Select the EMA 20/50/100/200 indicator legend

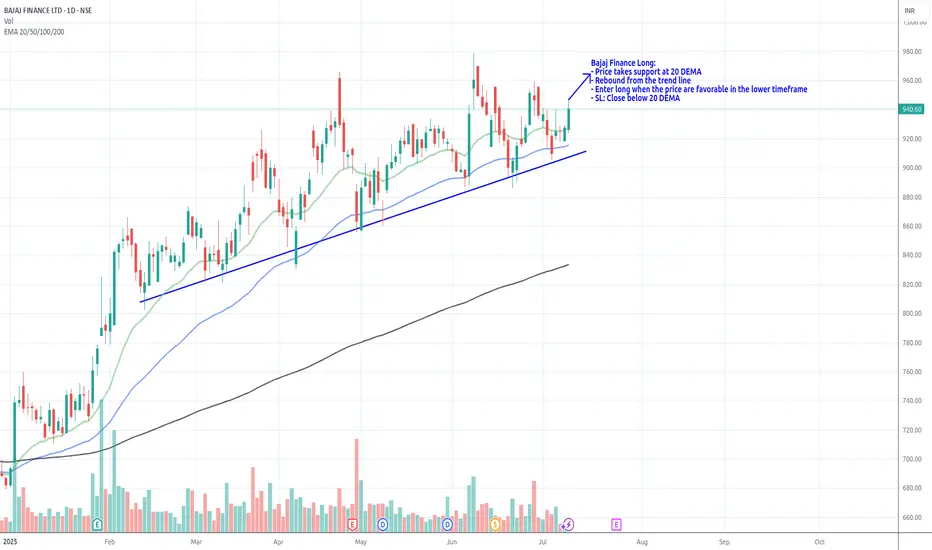pyautogui.click(x=34, y=32)
